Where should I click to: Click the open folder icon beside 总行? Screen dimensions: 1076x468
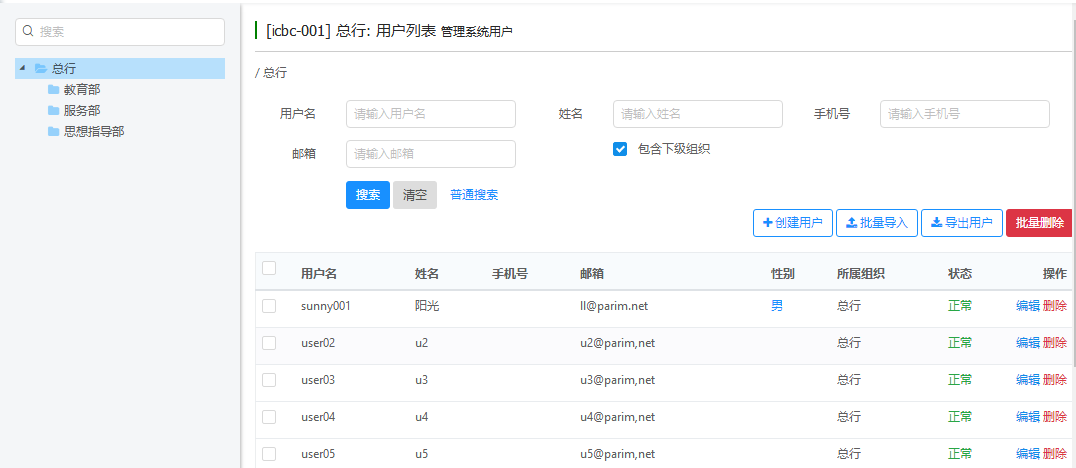pos(40,69)
